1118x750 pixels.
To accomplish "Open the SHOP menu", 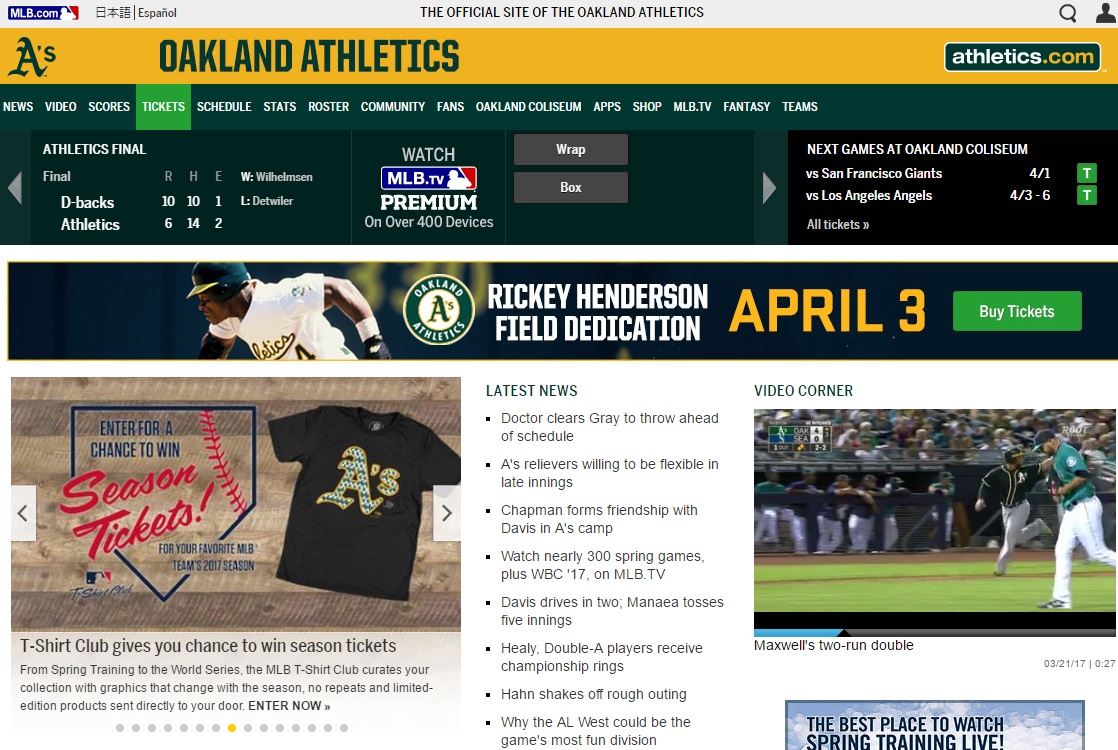I will [x=647, y=107].
